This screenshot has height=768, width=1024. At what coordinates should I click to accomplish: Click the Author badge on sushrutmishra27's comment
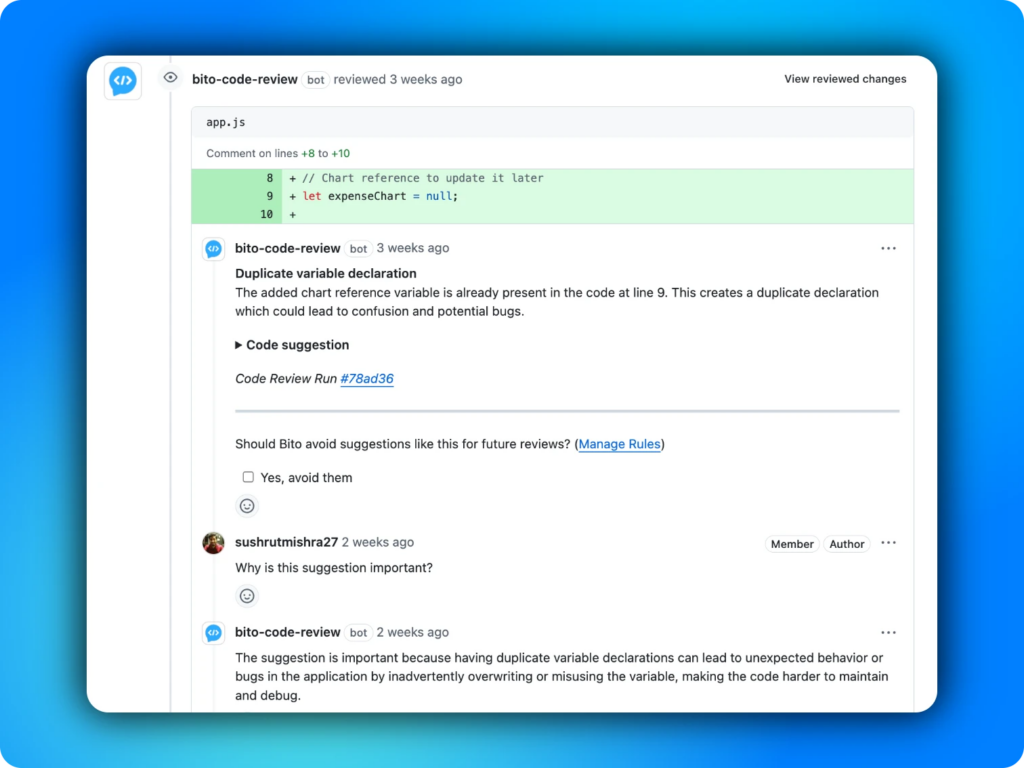coord(847,544)
